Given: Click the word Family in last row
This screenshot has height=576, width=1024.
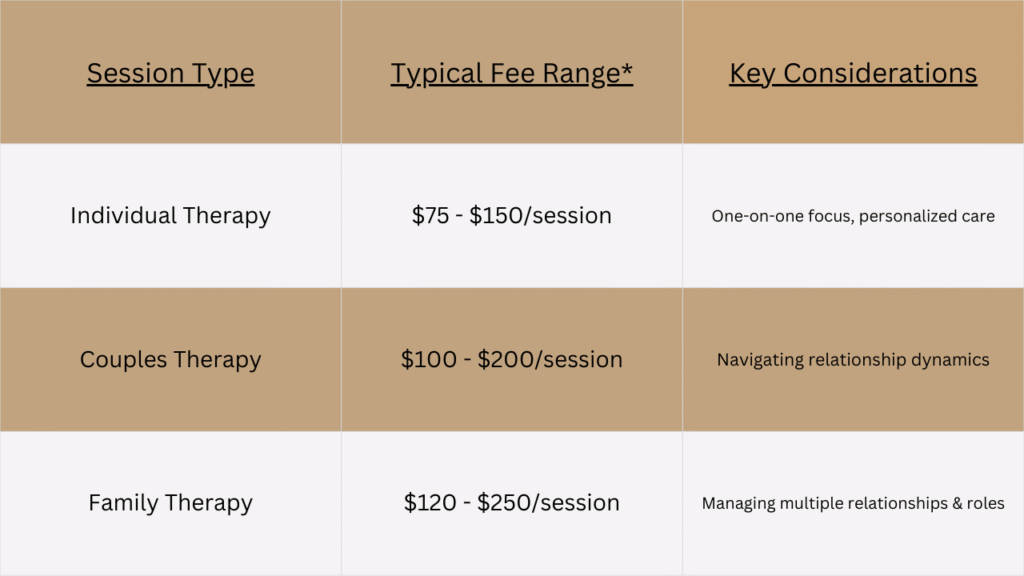Looking at the screenshot, I should pos(123,503).
